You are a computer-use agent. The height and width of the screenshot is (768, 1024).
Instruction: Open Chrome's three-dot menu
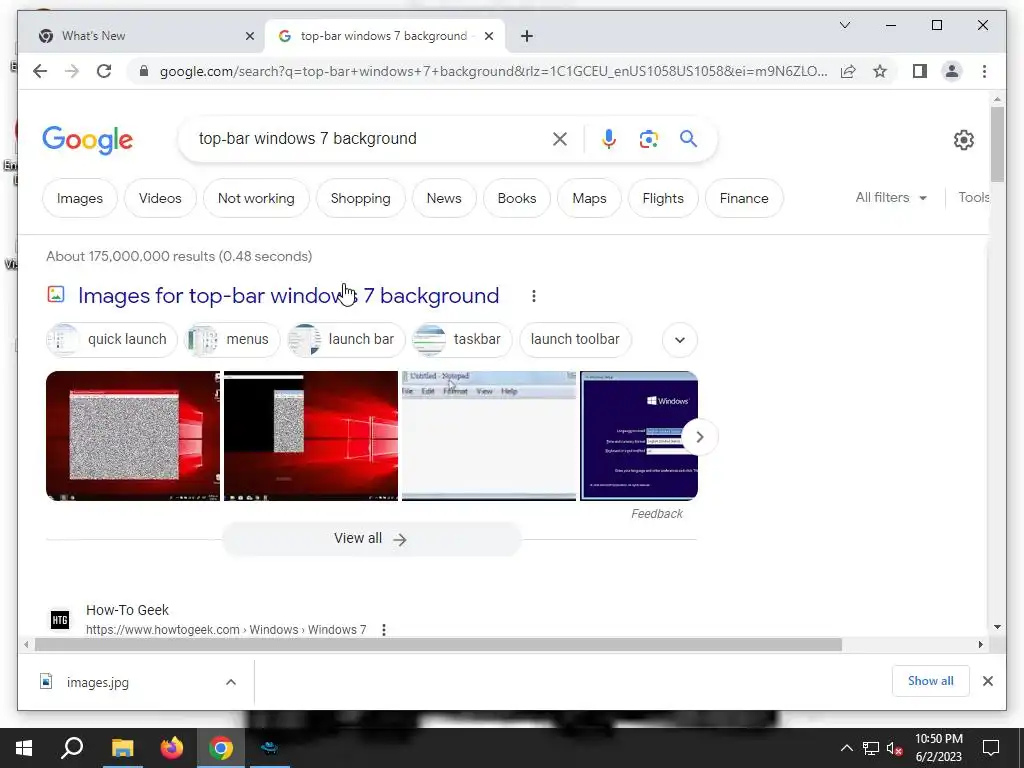(984, 71)
